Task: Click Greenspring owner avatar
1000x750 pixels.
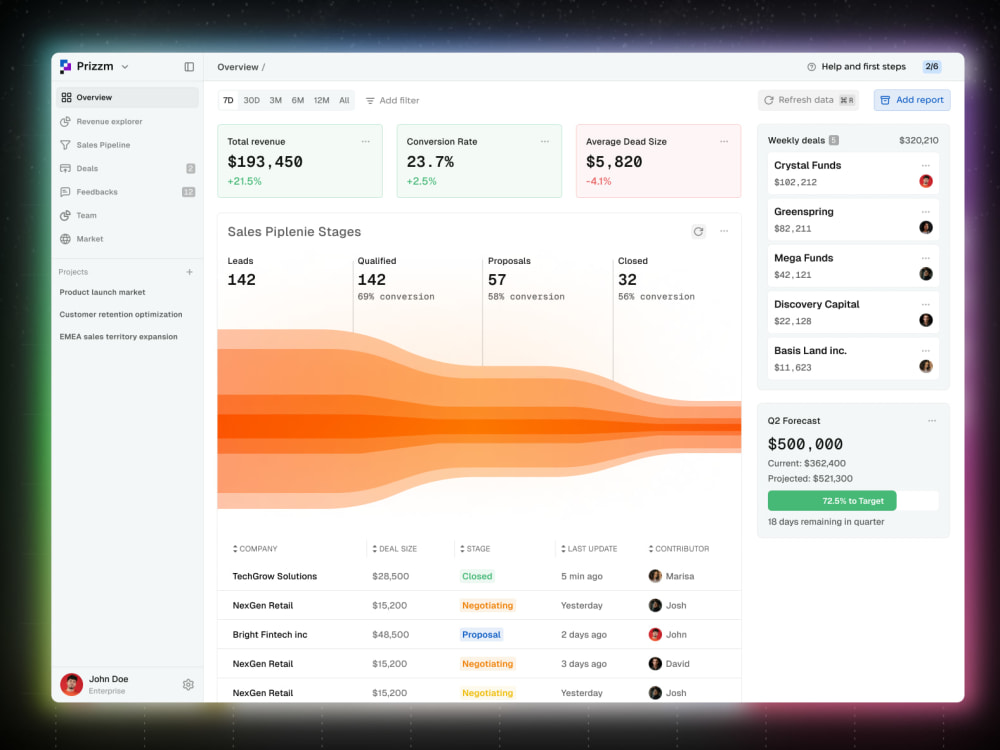Action: 926,228
